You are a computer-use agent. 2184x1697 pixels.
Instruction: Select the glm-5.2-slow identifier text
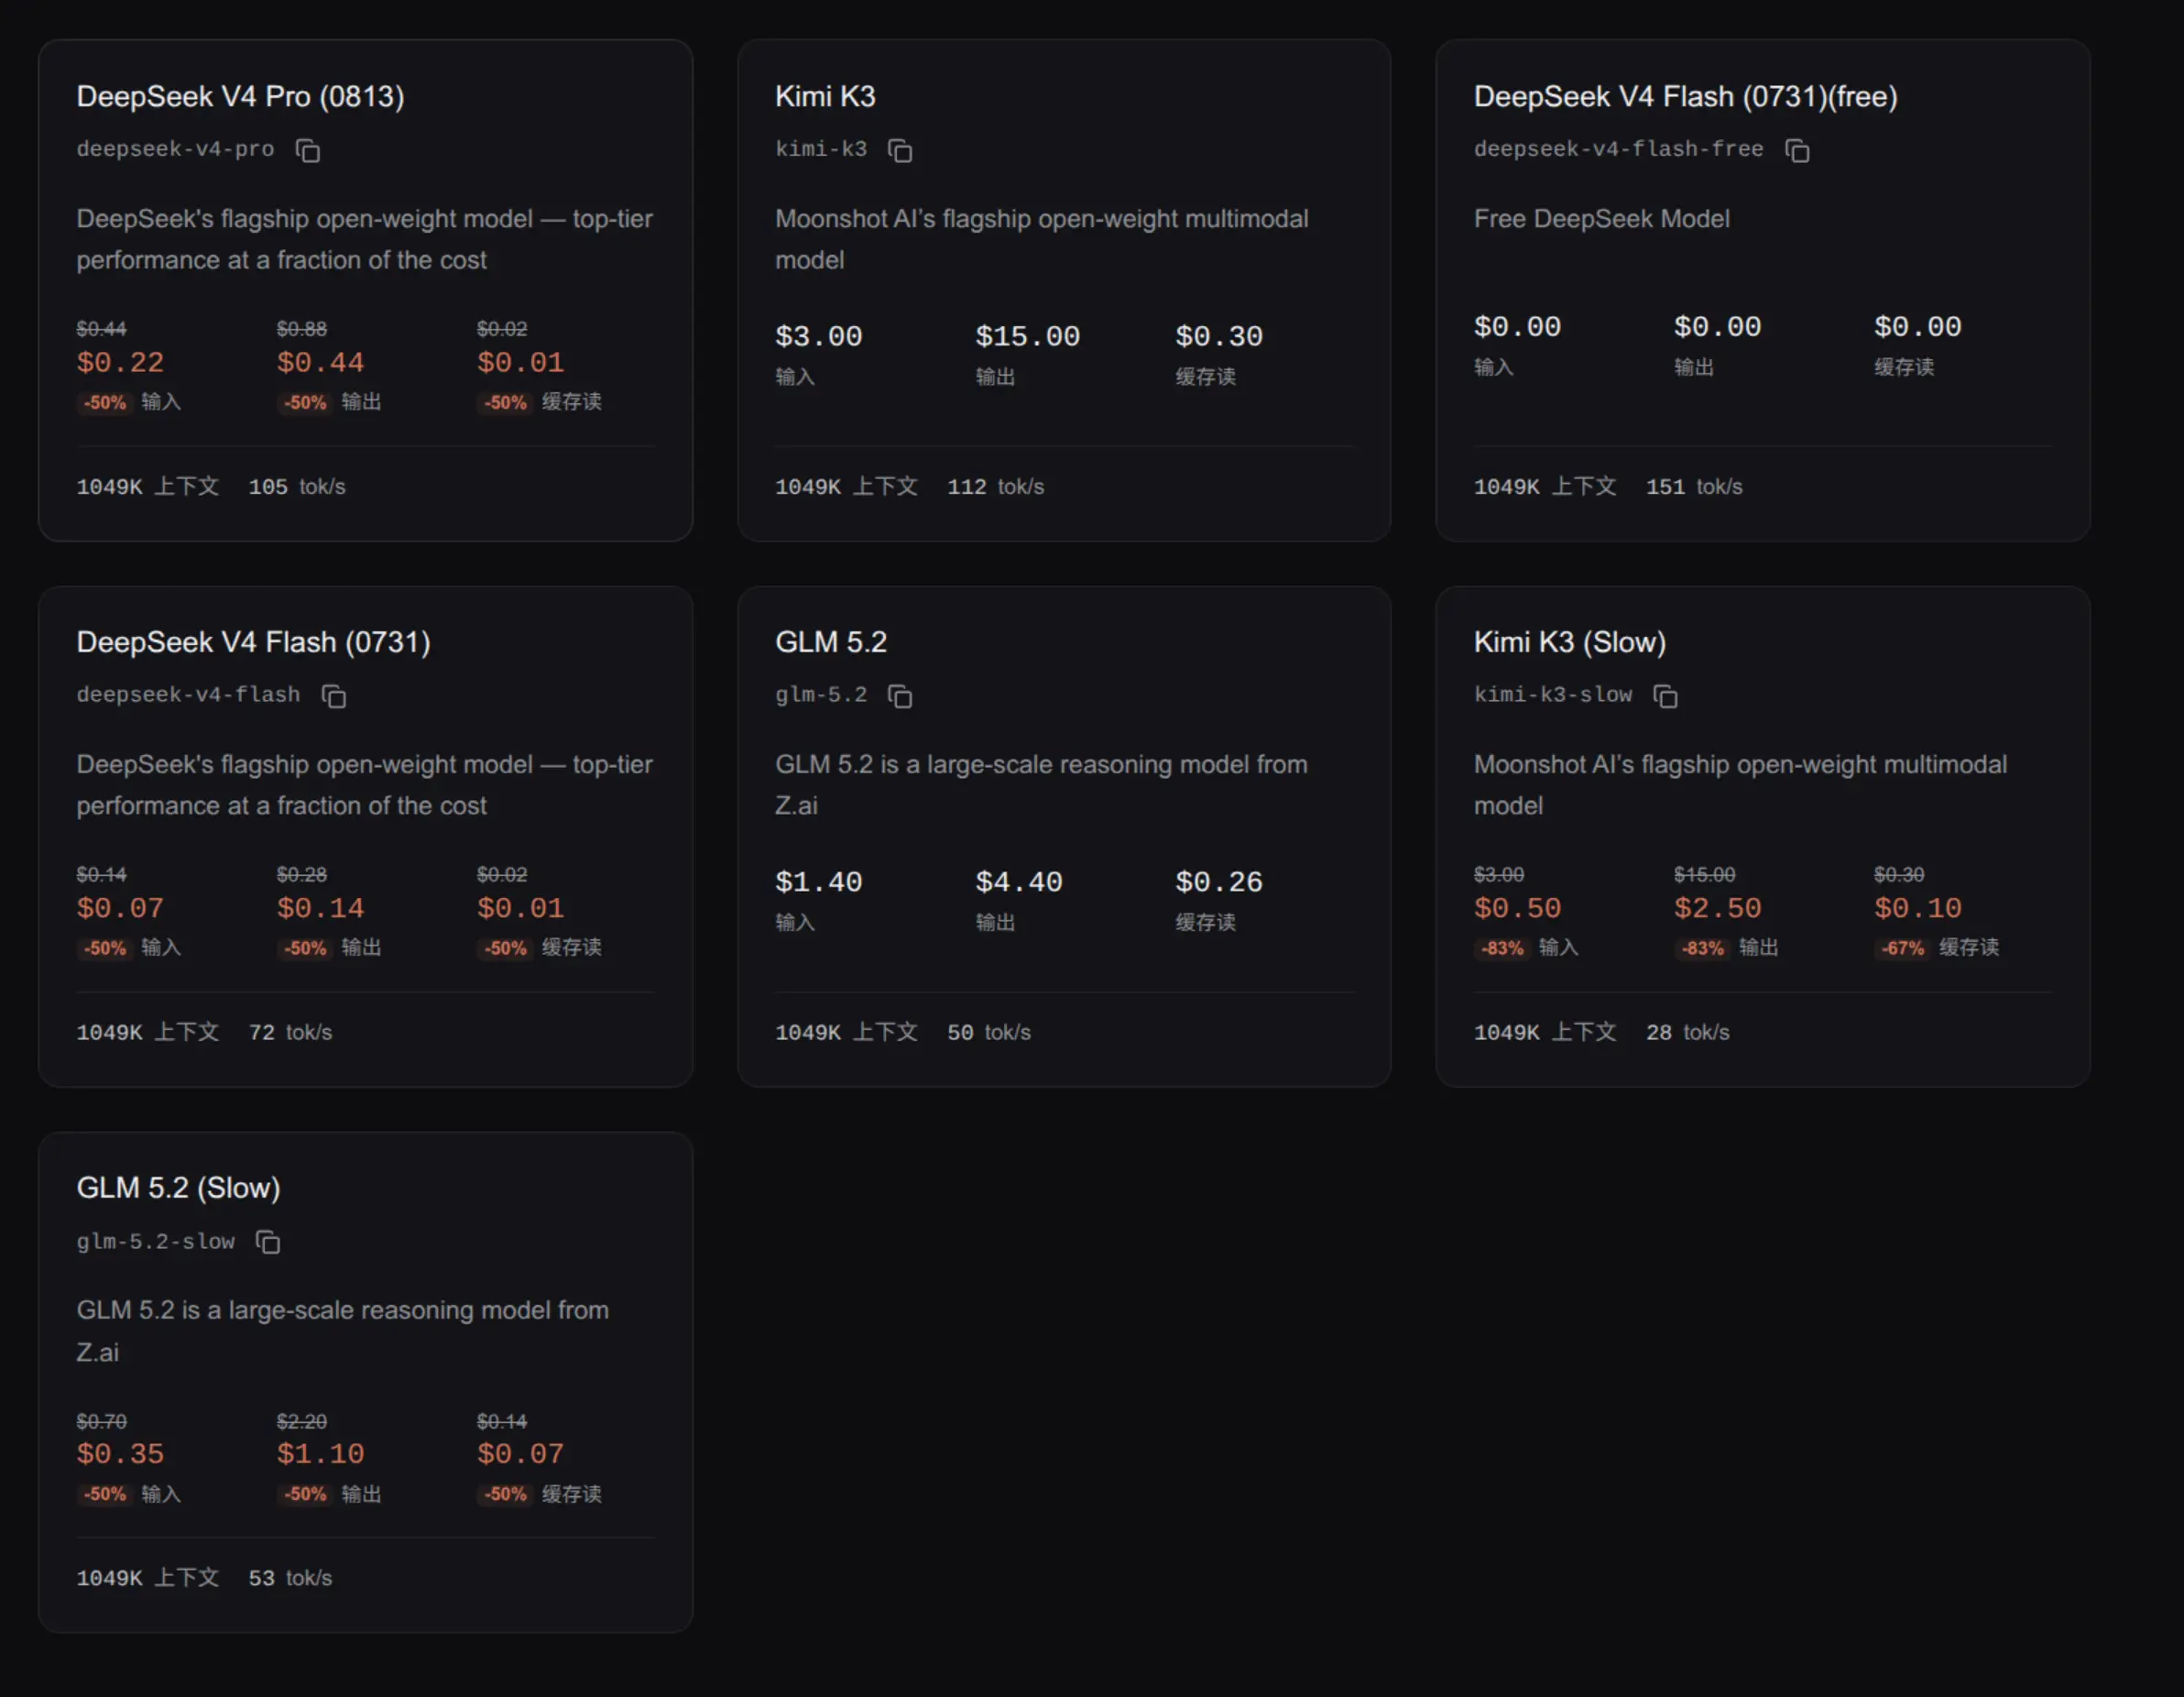pyautogui.click(x=155, y=1241)
